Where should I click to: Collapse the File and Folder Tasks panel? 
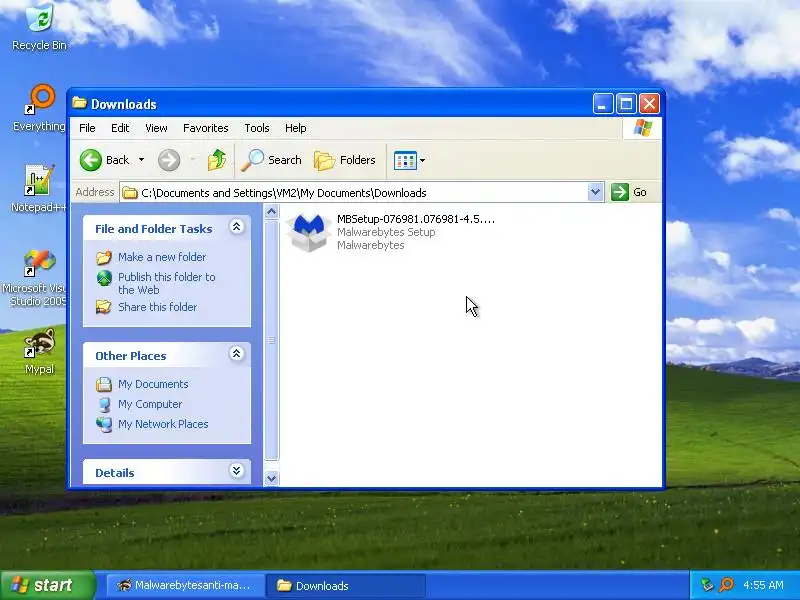[236, 227]
